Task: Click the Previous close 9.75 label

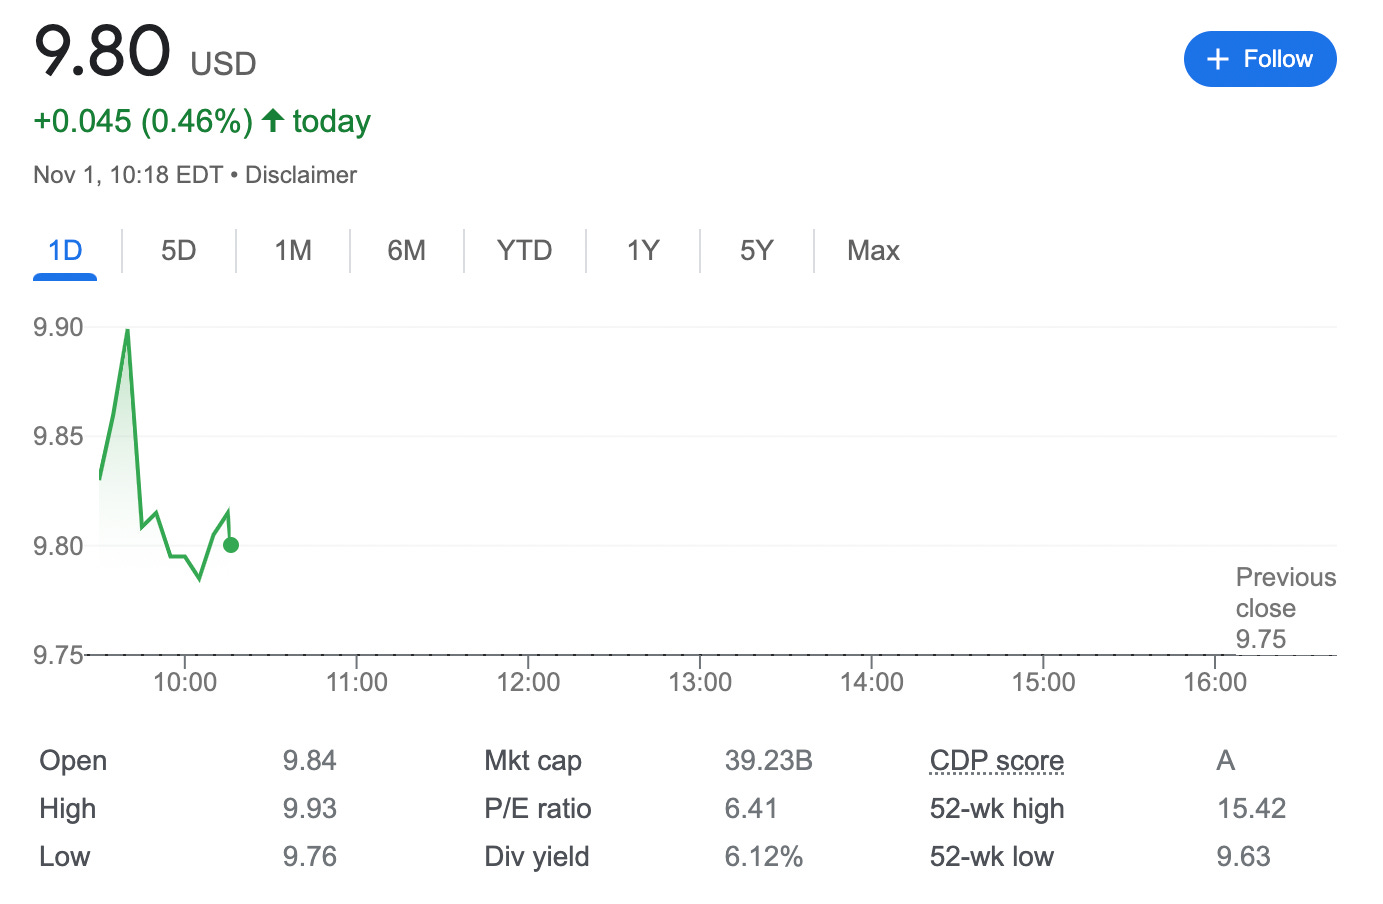Action: pyautogui.click(x=1285, y=608)
